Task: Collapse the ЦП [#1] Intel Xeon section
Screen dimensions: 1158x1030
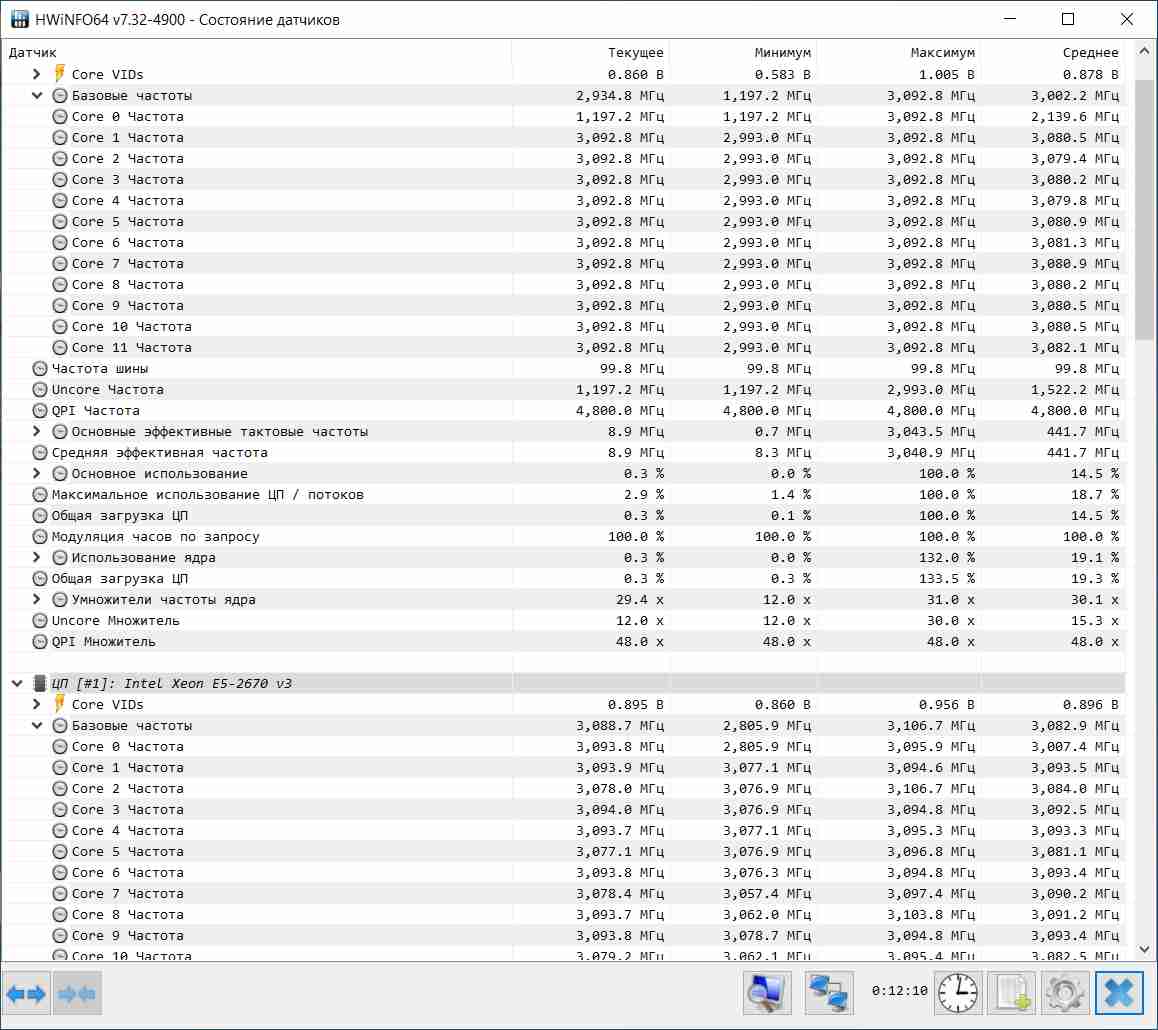Action: (x=17, y=684)
